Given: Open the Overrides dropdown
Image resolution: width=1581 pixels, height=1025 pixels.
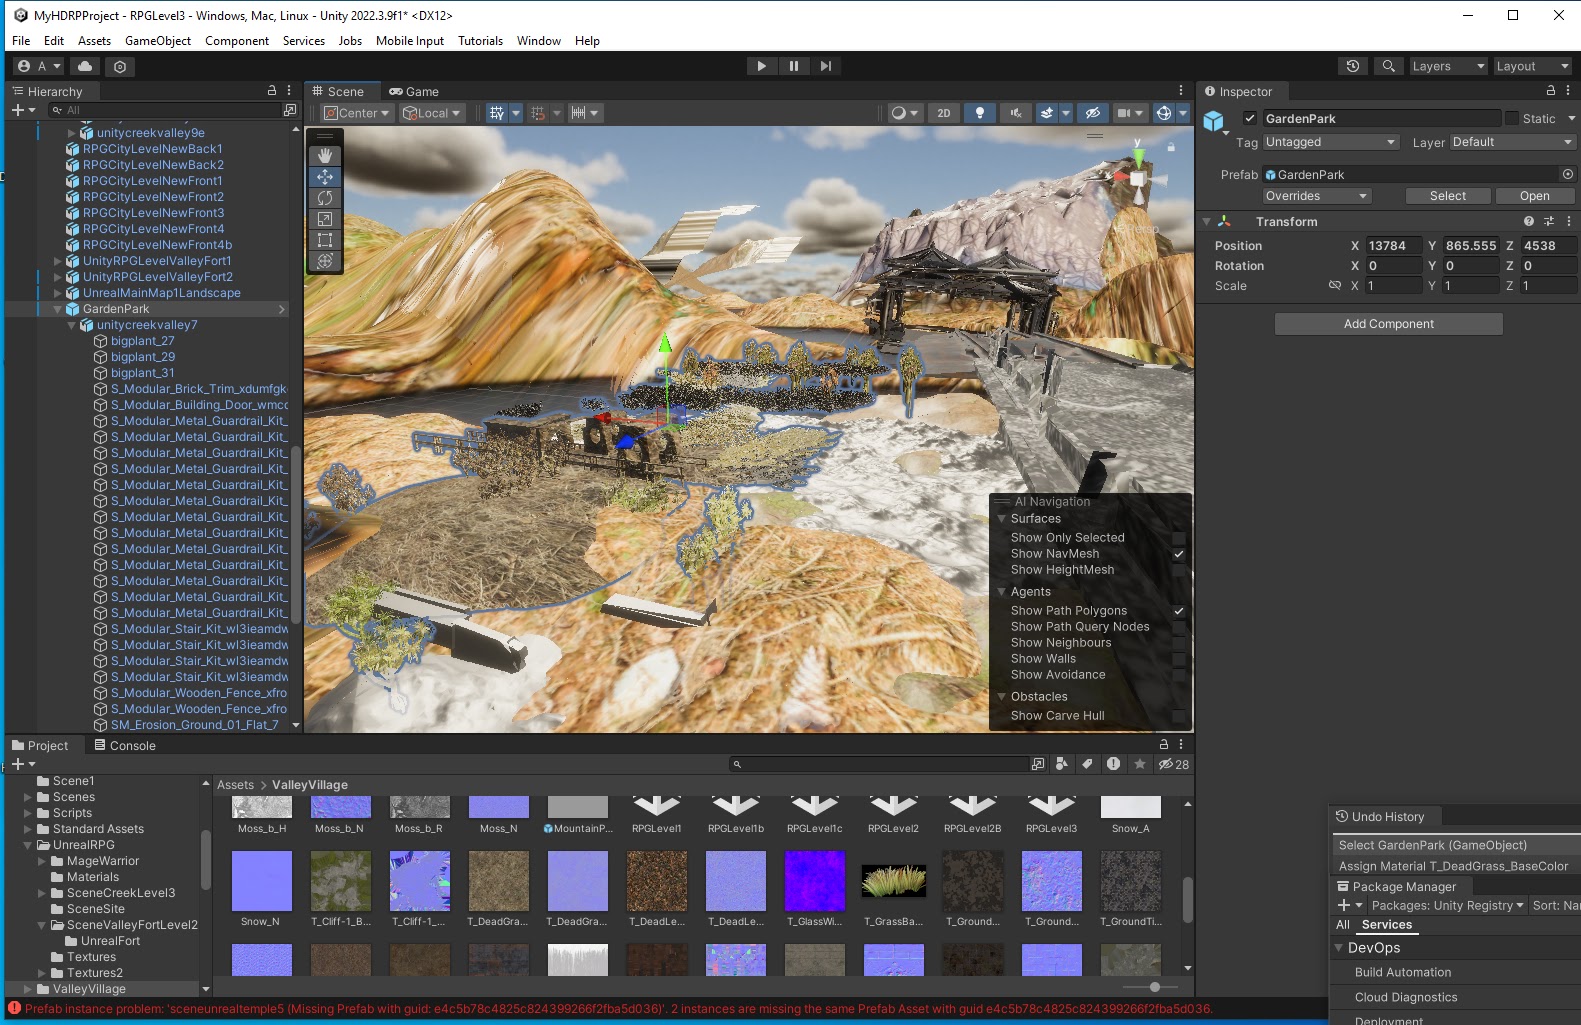Looking at the screenshot, I should point(1316,196).
